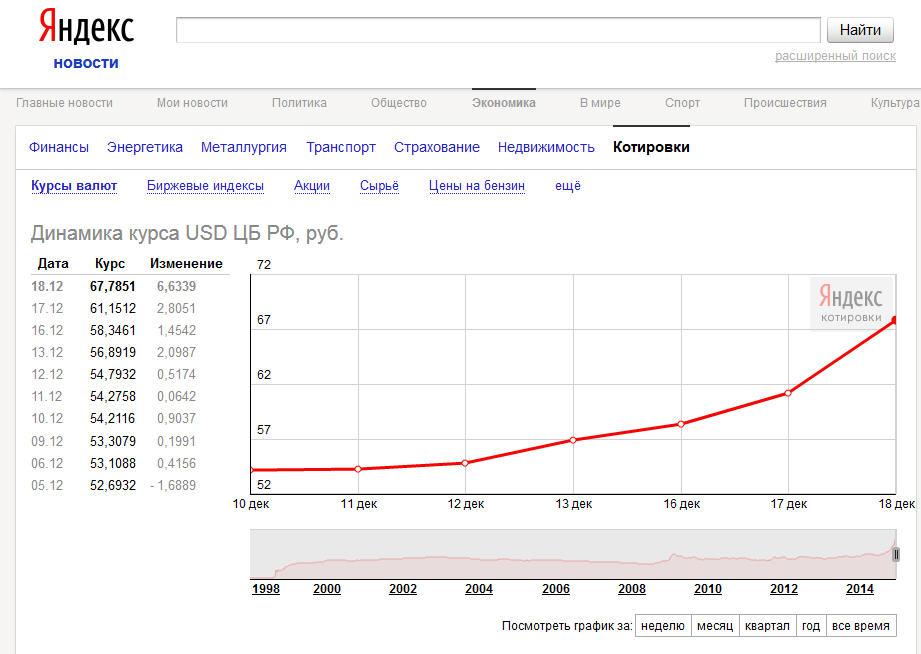Open the Спорт section
The image size is (921, 654).
[683, 103]
